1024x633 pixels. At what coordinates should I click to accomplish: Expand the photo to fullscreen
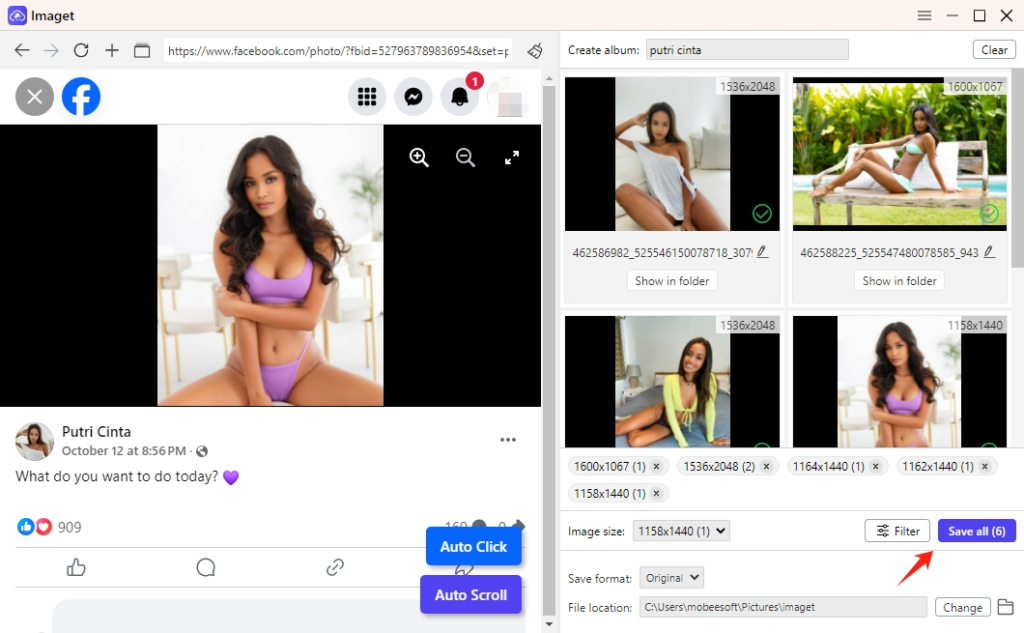click(x=511, y=157)
